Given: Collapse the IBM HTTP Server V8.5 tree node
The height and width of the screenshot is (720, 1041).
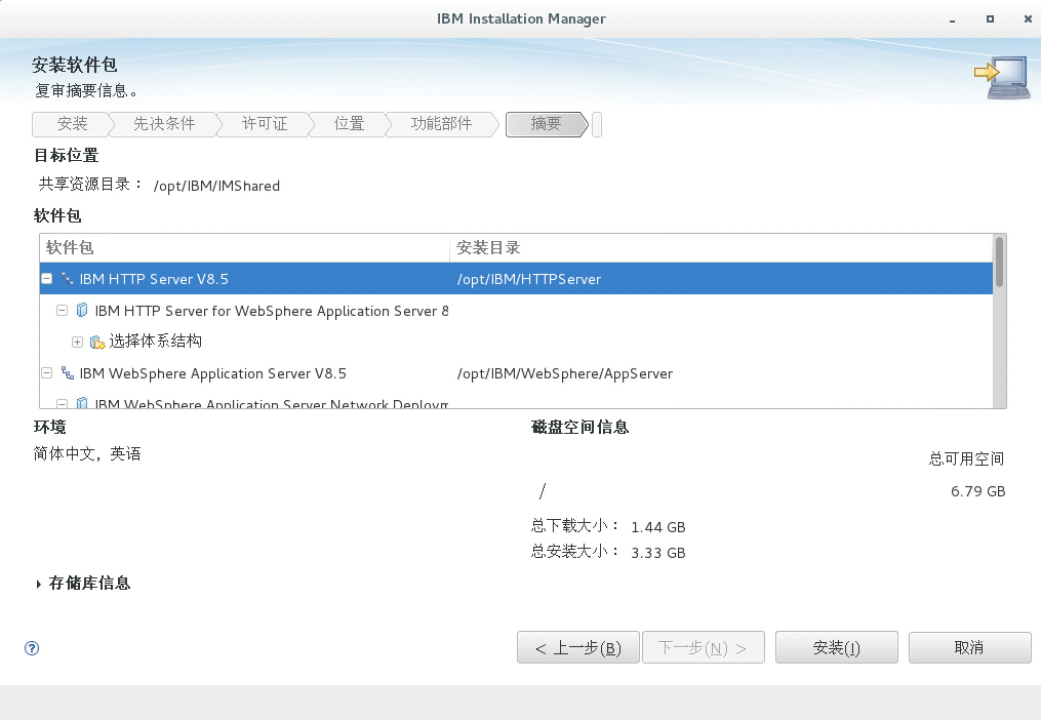Looking at the screenshot, I should tap(47, 279).
